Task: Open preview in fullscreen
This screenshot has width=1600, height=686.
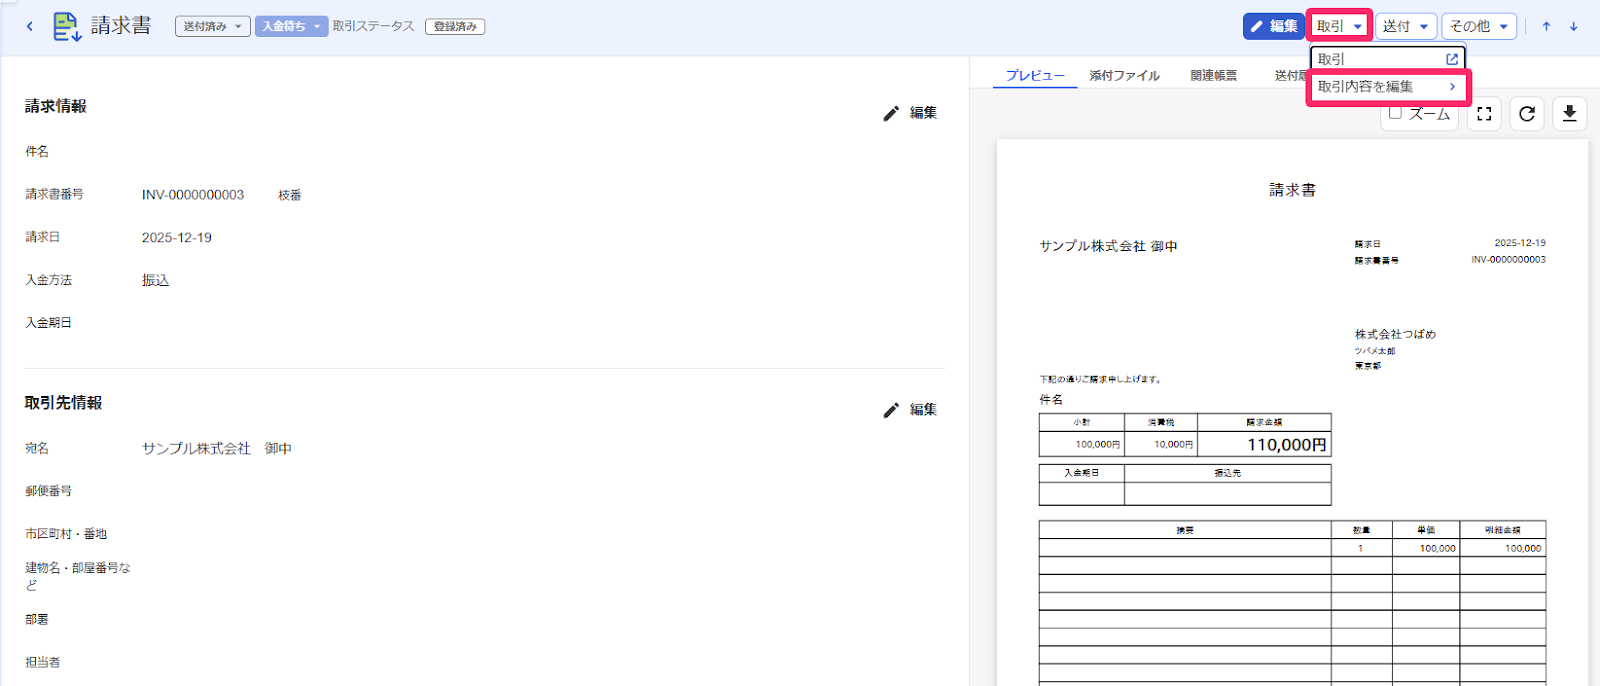Action: (1484, 114)
